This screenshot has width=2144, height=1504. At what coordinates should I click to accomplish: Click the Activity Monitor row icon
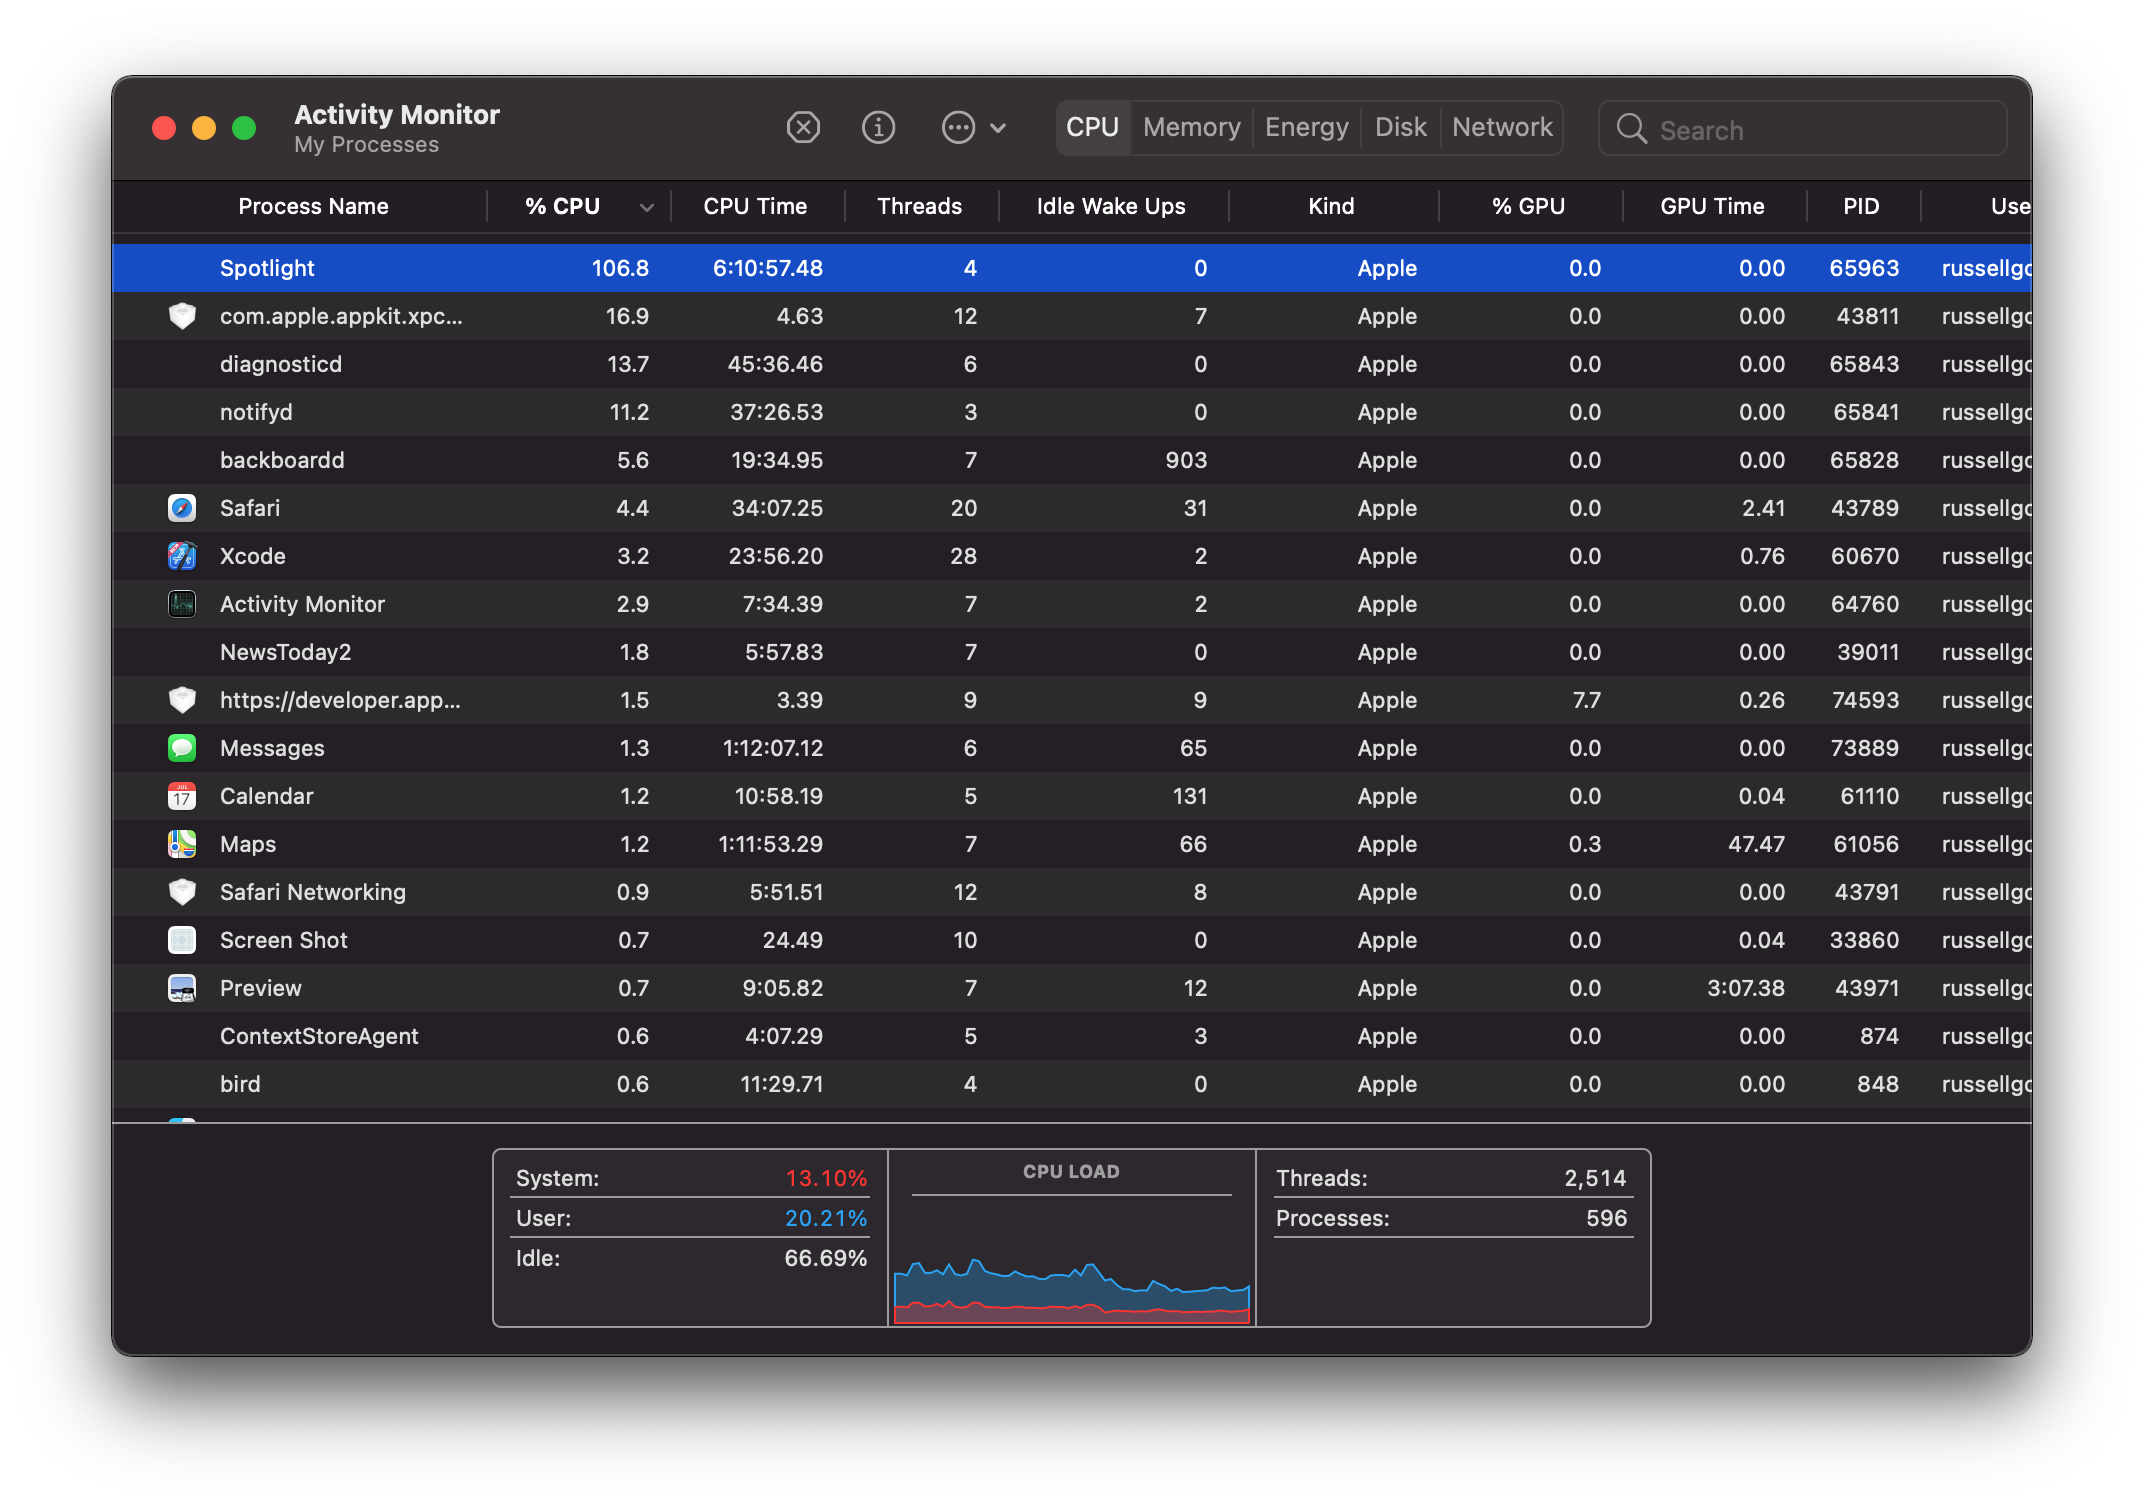[182, 604]
